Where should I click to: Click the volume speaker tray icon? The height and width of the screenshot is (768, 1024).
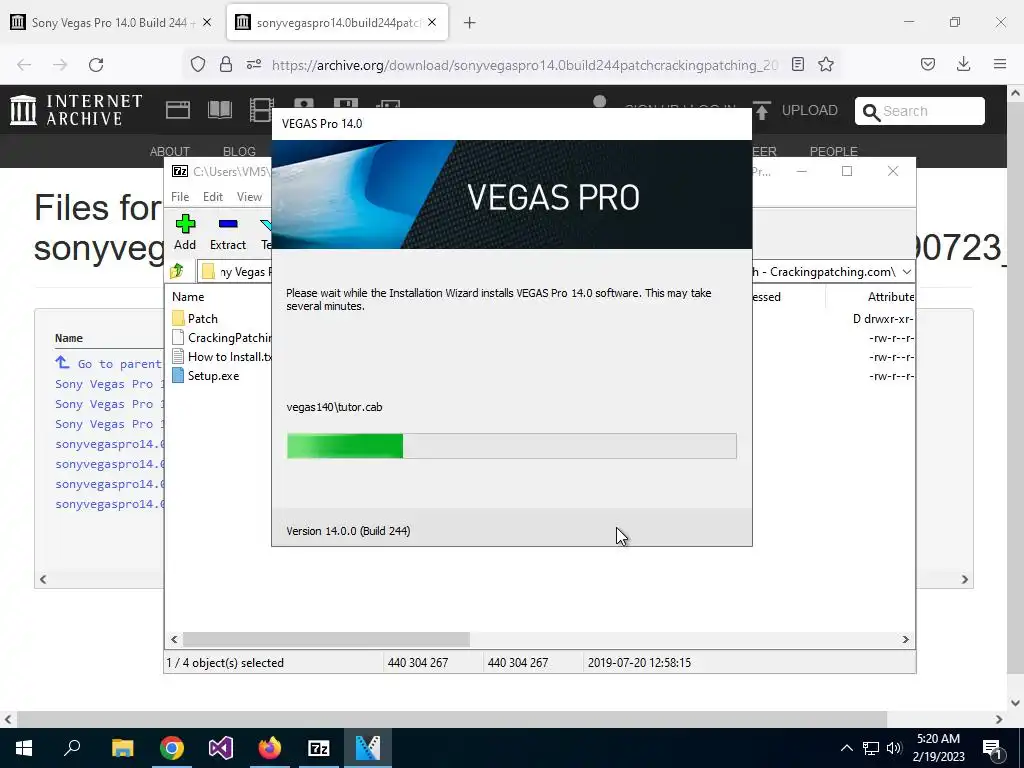point(893,748)
